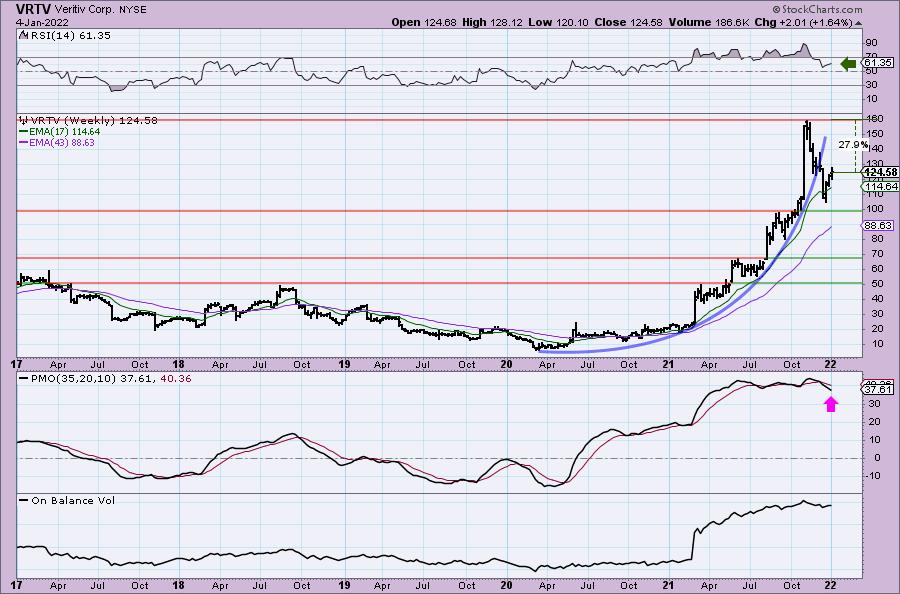Click the 61.35 RSI value tag
This screenshot has height=594, width=900.
(x=878, y=63)
